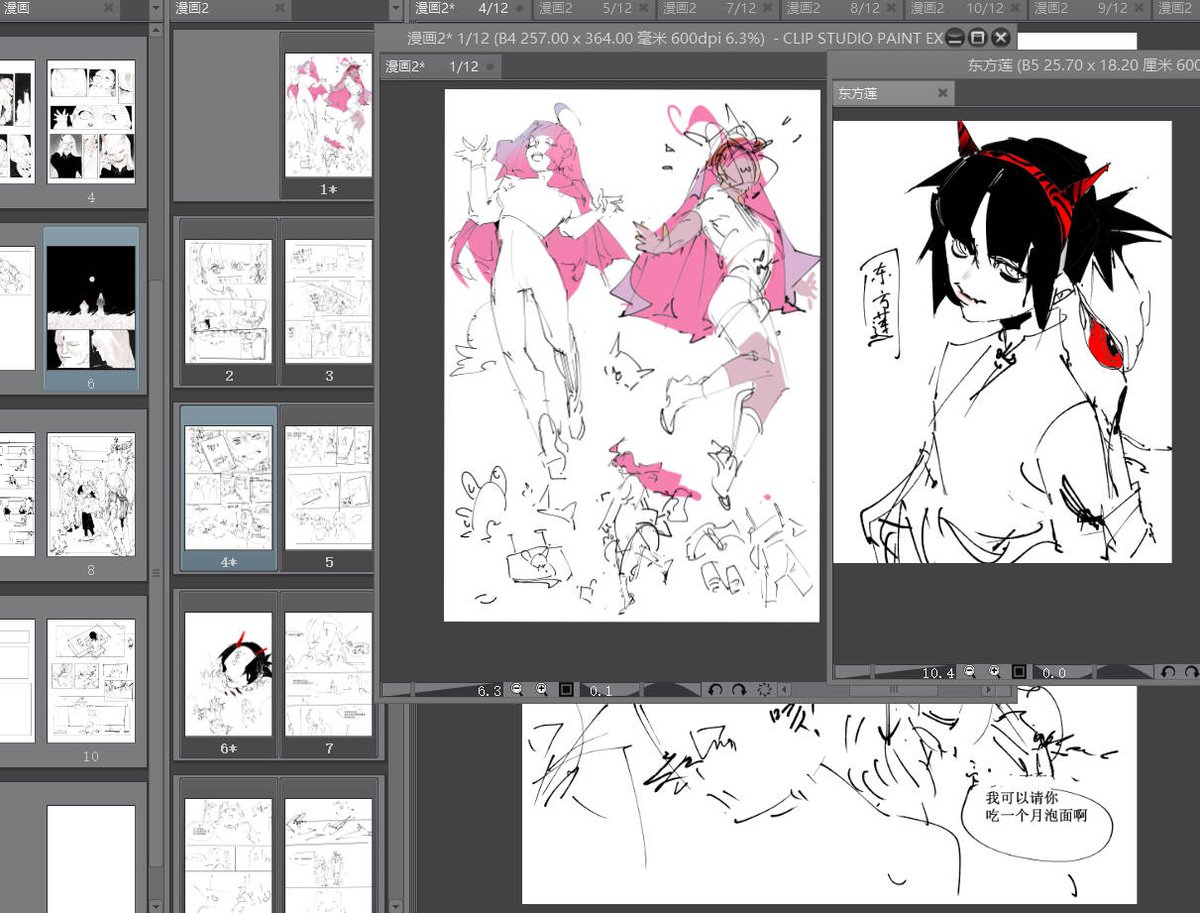Screen dimensions: 1200x913
Task: Zoom out in the 东方莲 window
Action: point(970,672)
